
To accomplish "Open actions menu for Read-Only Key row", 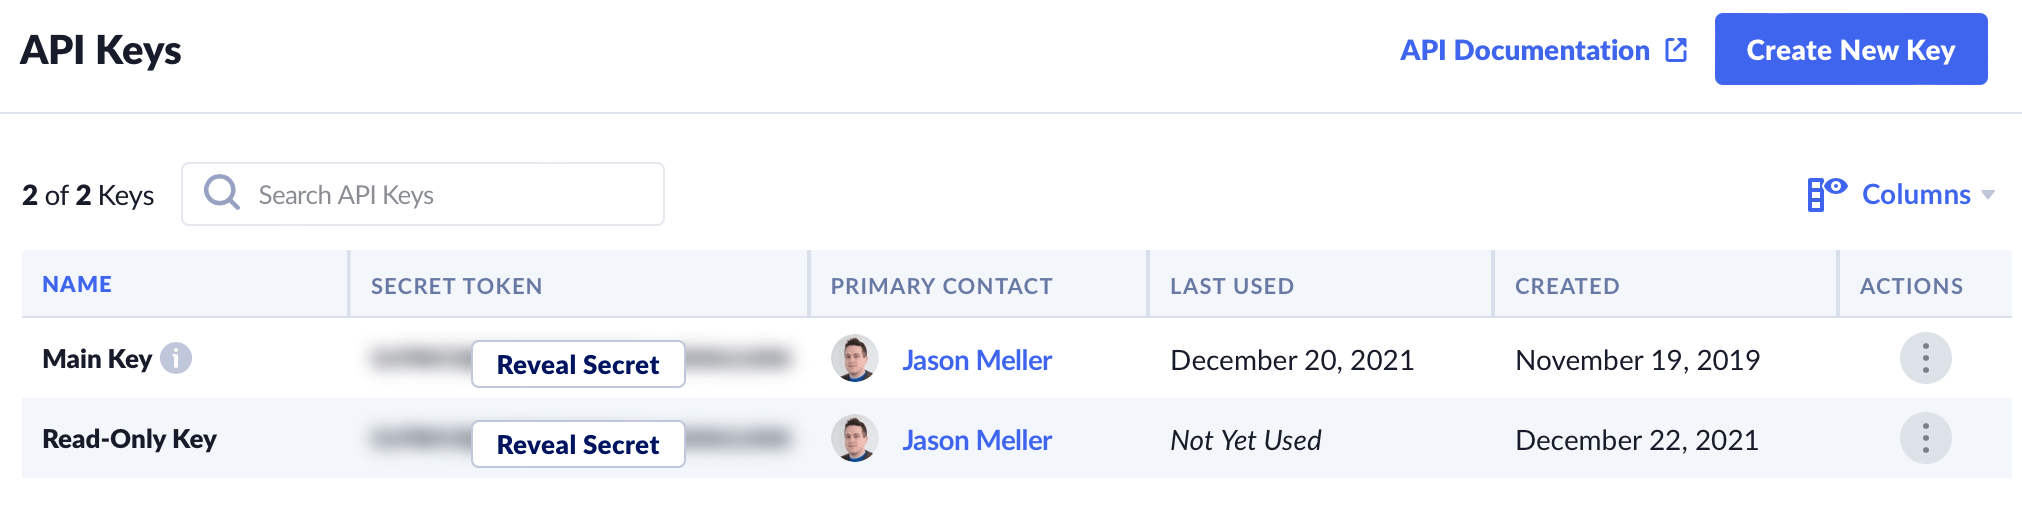I will pos(1925,438).
